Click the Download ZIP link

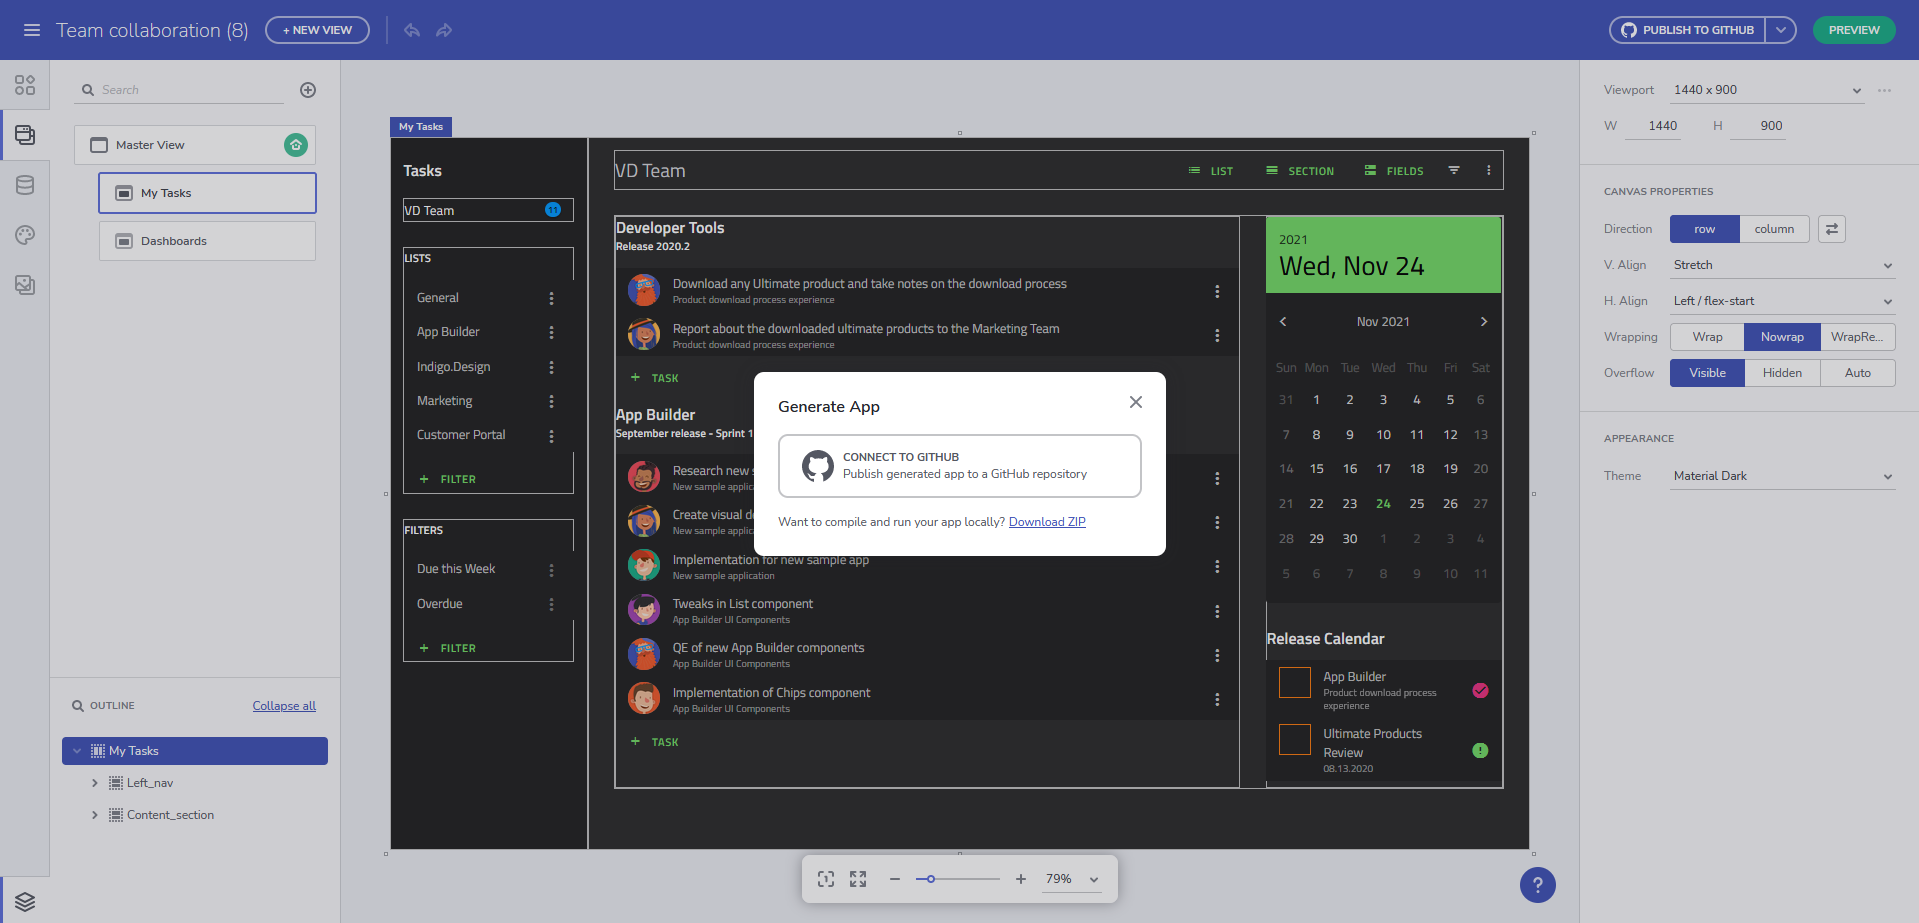tap(1046, 521)
